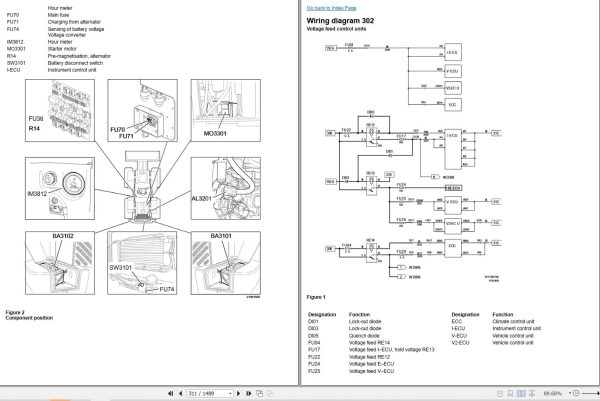Go to the previous page

click(180, 393)
